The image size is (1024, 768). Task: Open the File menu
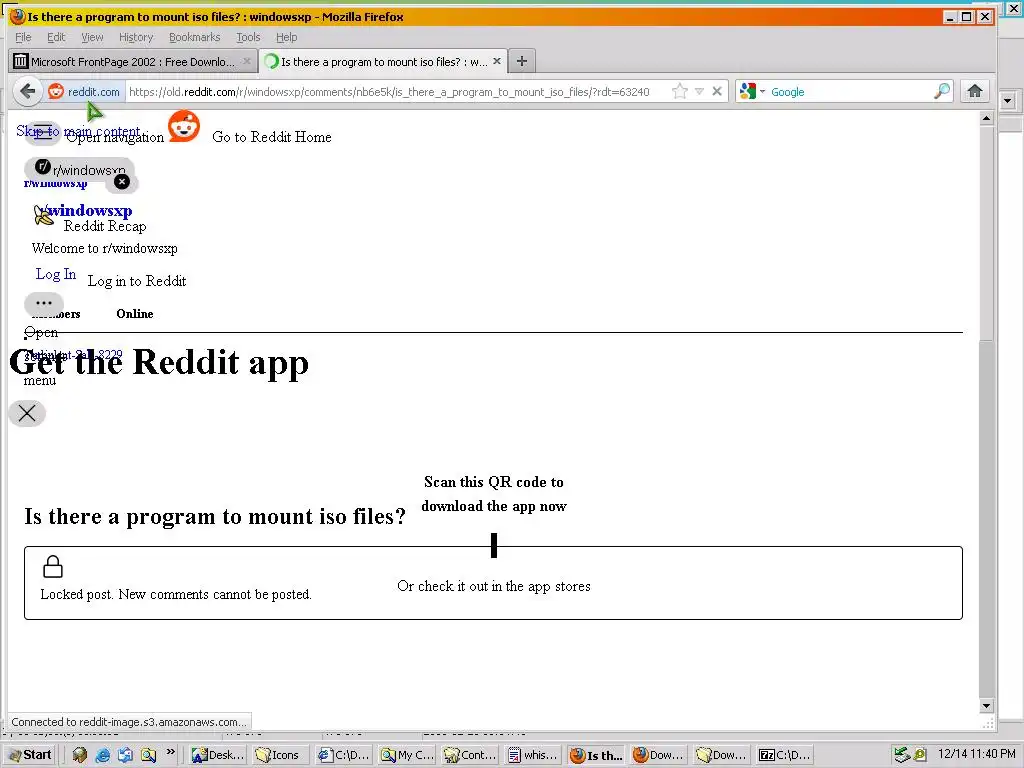(x=24, y=37)
